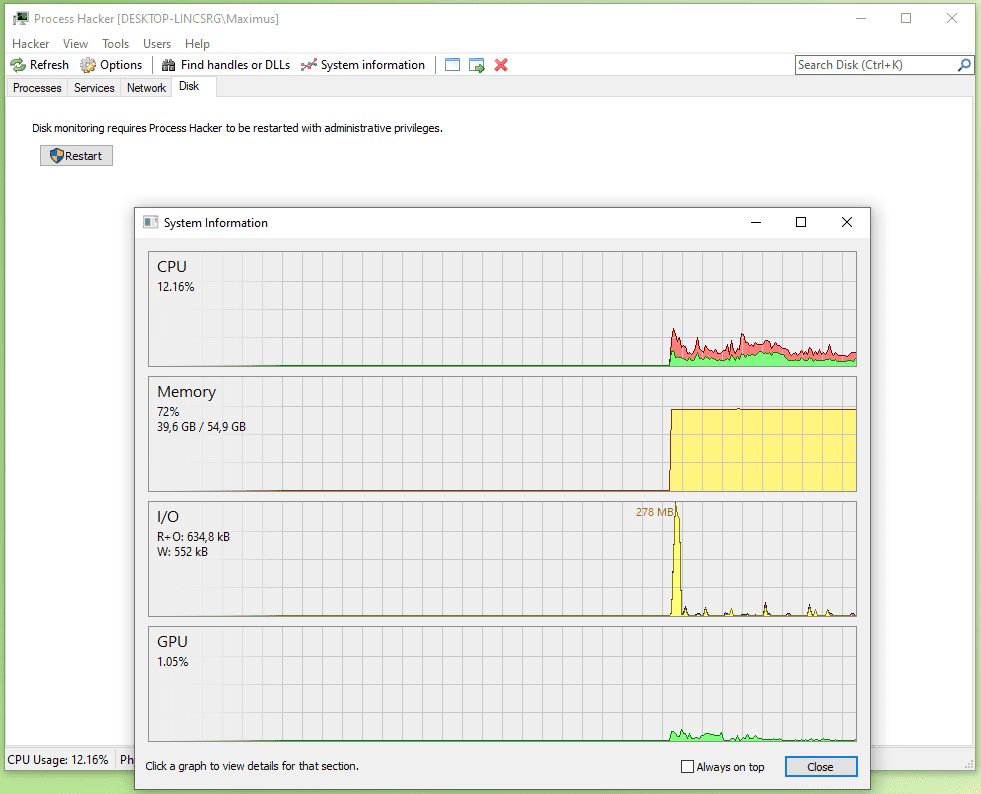The height and width of the screenshot is (794, 981).
Task: Switch to the Network tab
Action: (146, 88)
